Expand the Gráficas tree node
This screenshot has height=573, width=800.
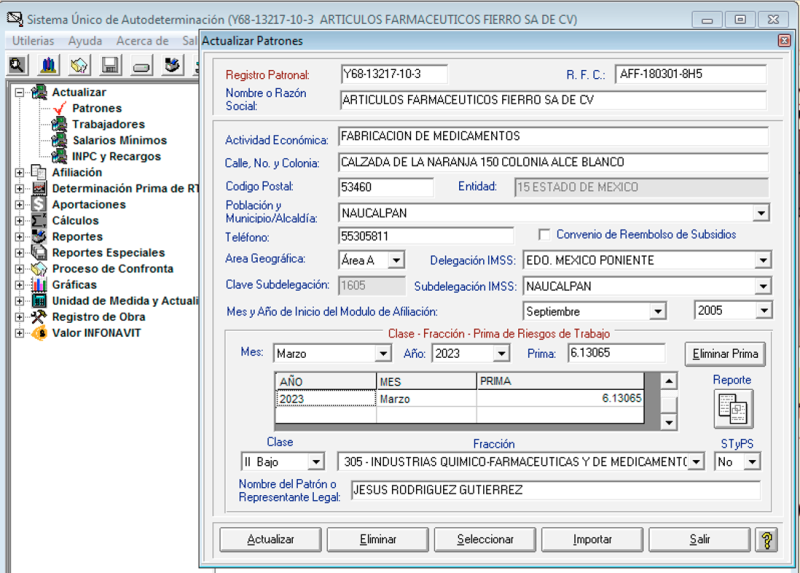click(x=19, y=285)
